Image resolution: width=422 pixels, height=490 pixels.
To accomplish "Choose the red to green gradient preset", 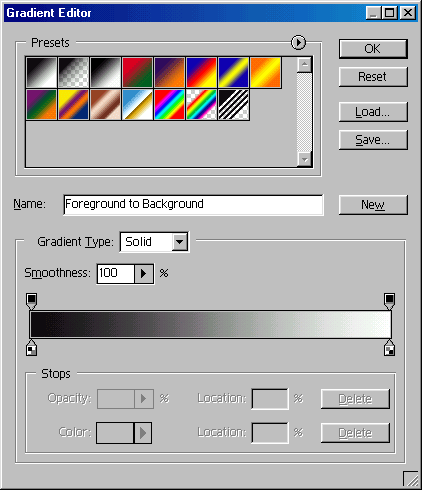I will (137, 72).
